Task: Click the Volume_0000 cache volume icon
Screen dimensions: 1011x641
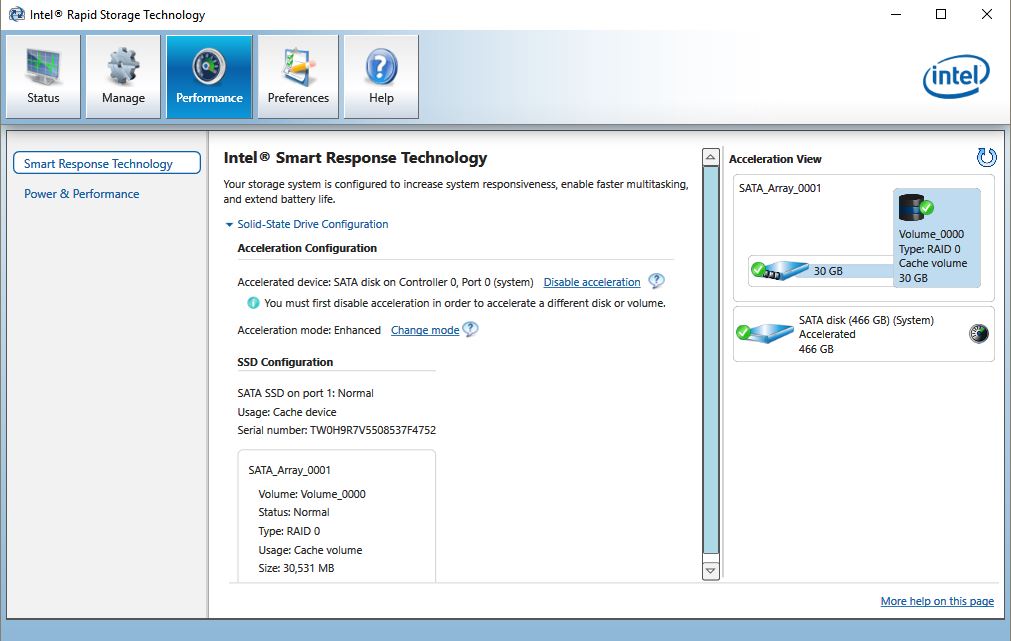Action: (x=915, y=207)
